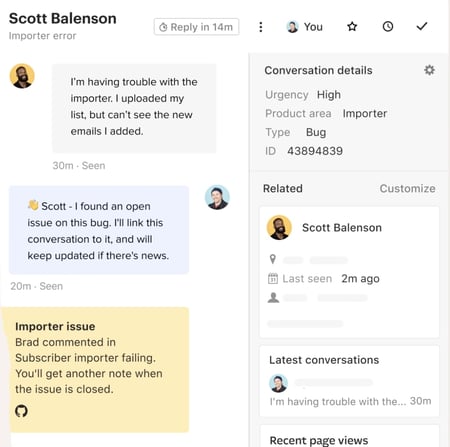The height and width of the screenshot is (447, 450).
Task: Select the conversation ID 43894839
Action: coord(315,151)
